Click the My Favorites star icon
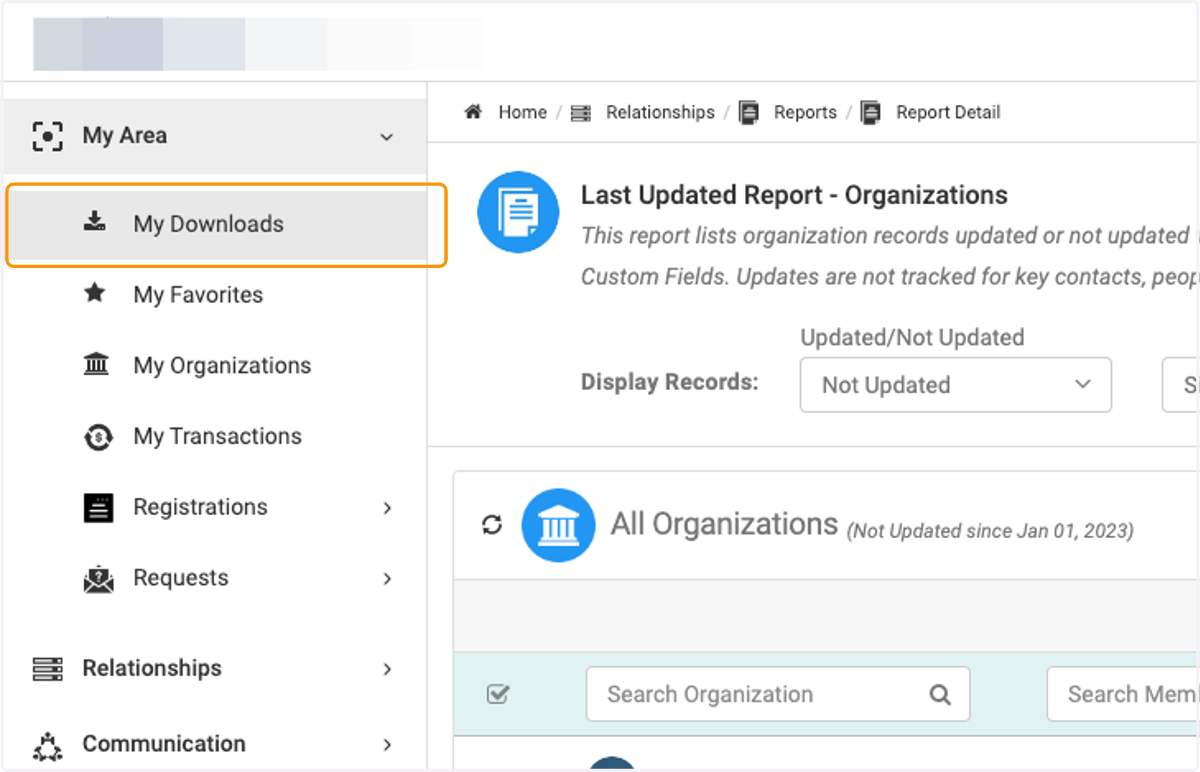This screenshot has width=1200, height=772. [x=95, y=293]
